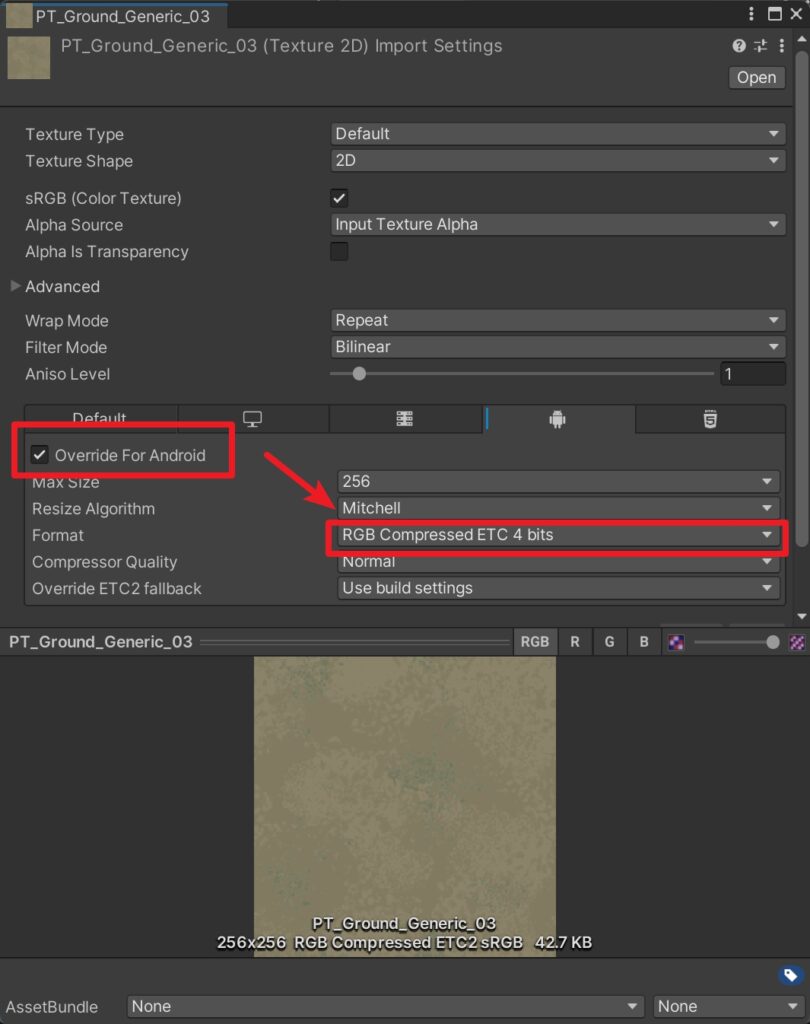The width and height of the screenshot is (810, 1024).
Task: Uncheck sRGB (Color Texture) checkbox
Action: pyautogui.click(x=340, y=198)
